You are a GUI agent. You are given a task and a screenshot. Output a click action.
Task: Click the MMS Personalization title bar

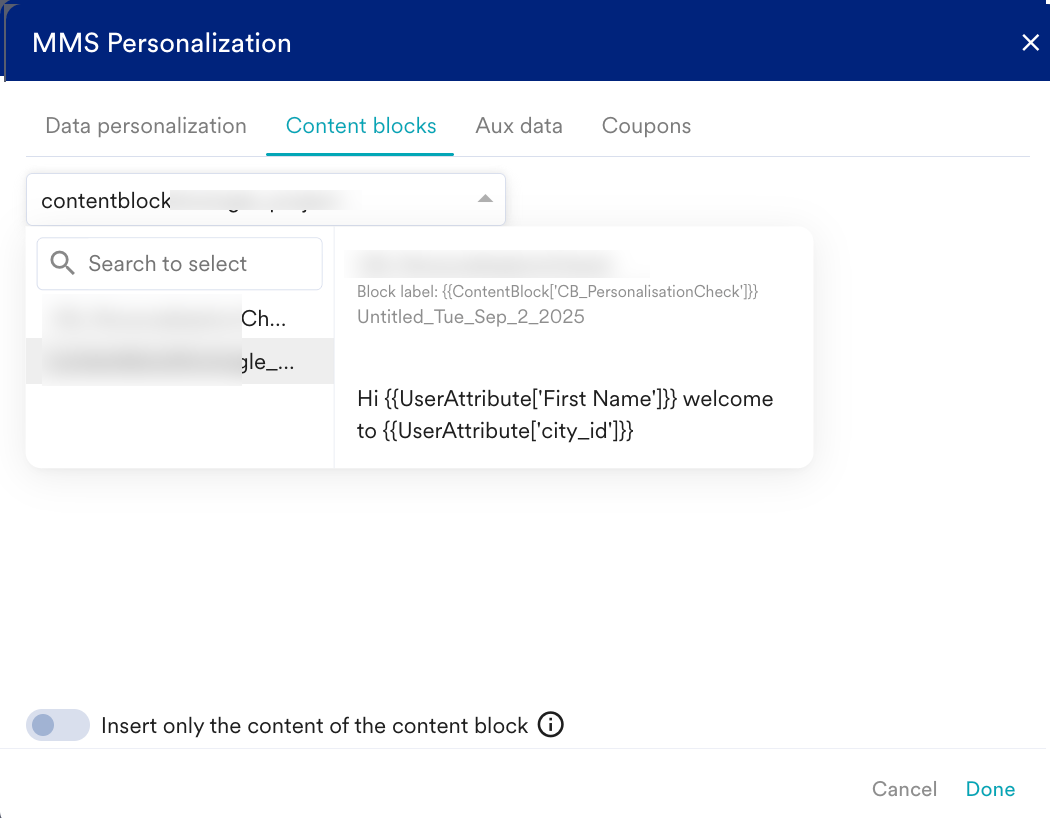tap(500, 43)
